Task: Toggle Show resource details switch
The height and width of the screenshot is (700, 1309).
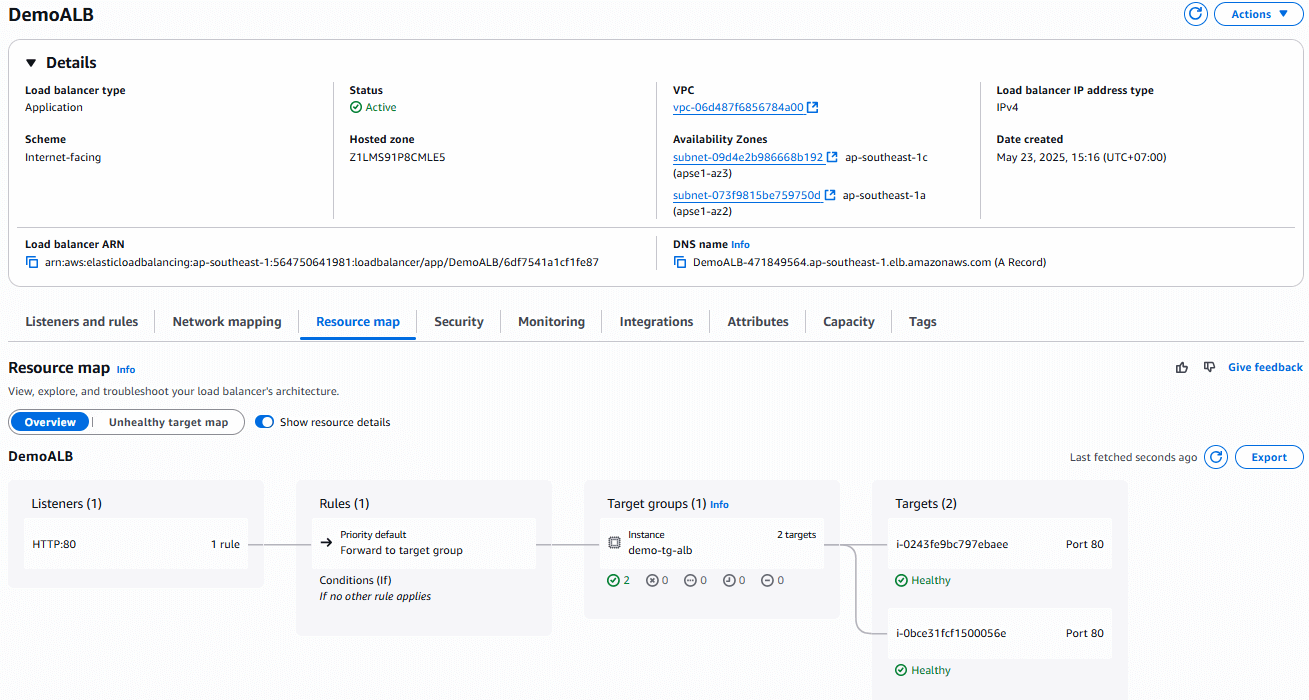Action: point(265,422)
